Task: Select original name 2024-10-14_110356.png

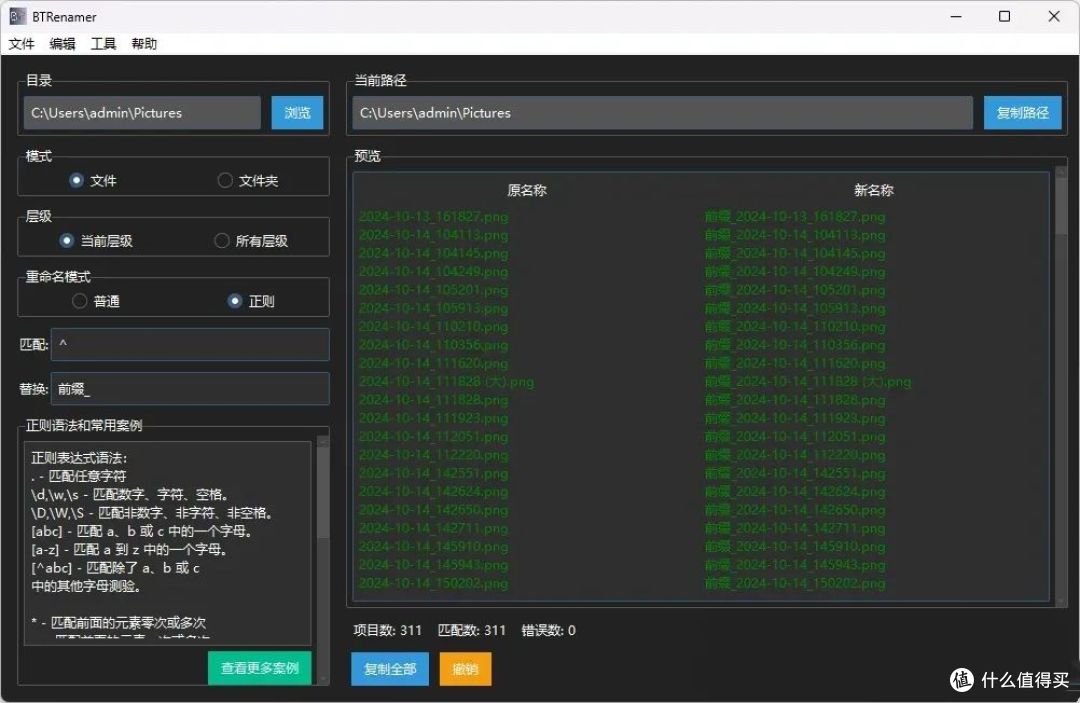Action: (x=434, y=345)
